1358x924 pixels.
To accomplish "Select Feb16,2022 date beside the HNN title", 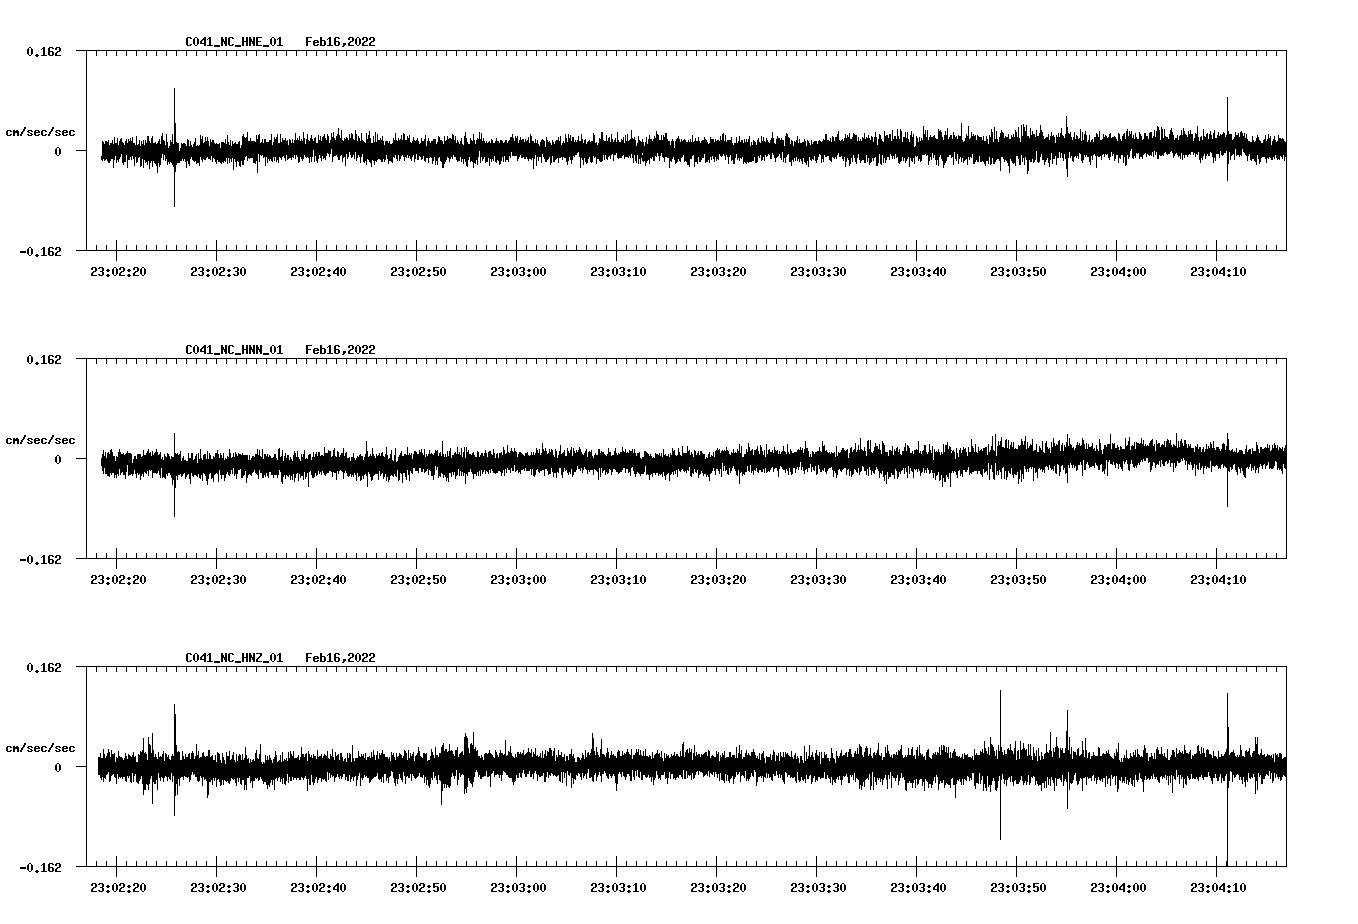I will pyautogui.click(x=340, y=350).
